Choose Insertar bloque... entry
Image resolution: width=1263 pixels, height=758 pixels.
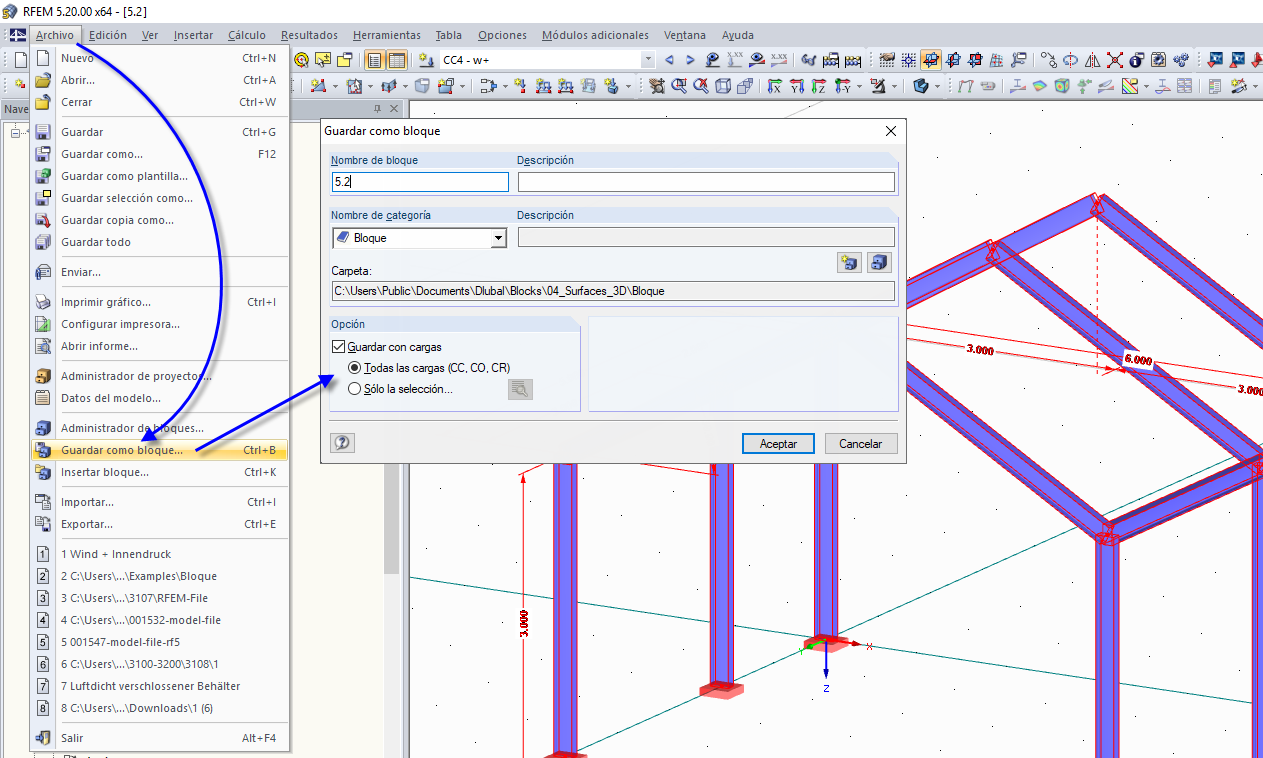(x=160, y=472)
